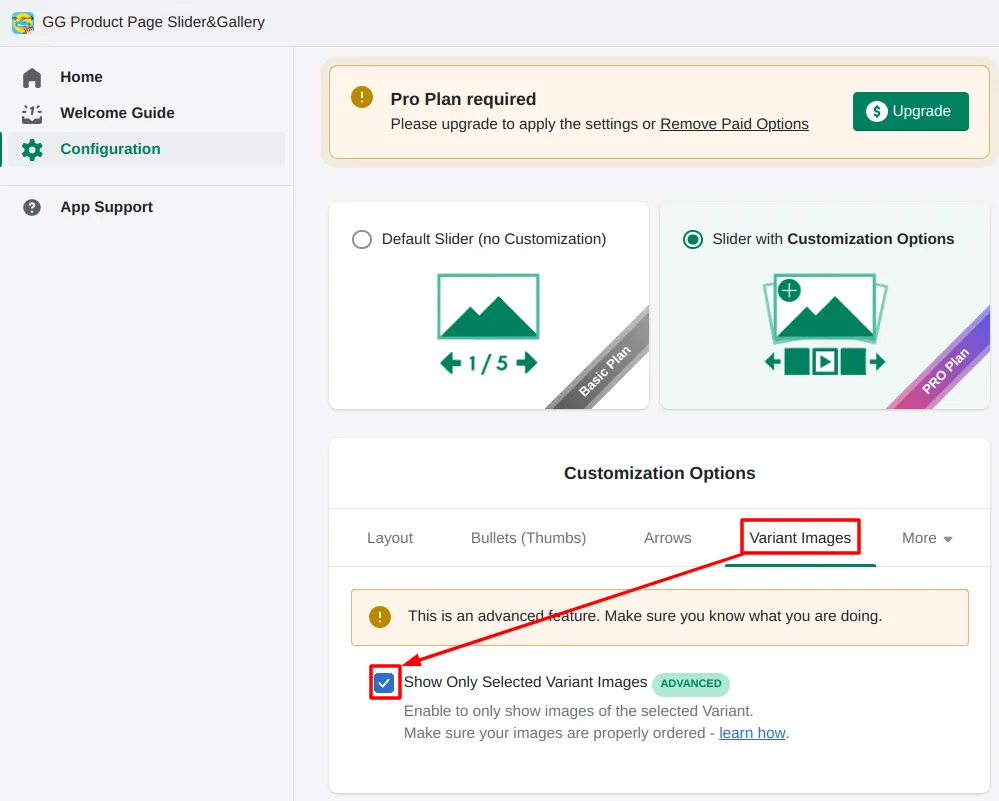The image size is (999, 801).
Task: Select the Variant Images tab
Action: [800, 538]
